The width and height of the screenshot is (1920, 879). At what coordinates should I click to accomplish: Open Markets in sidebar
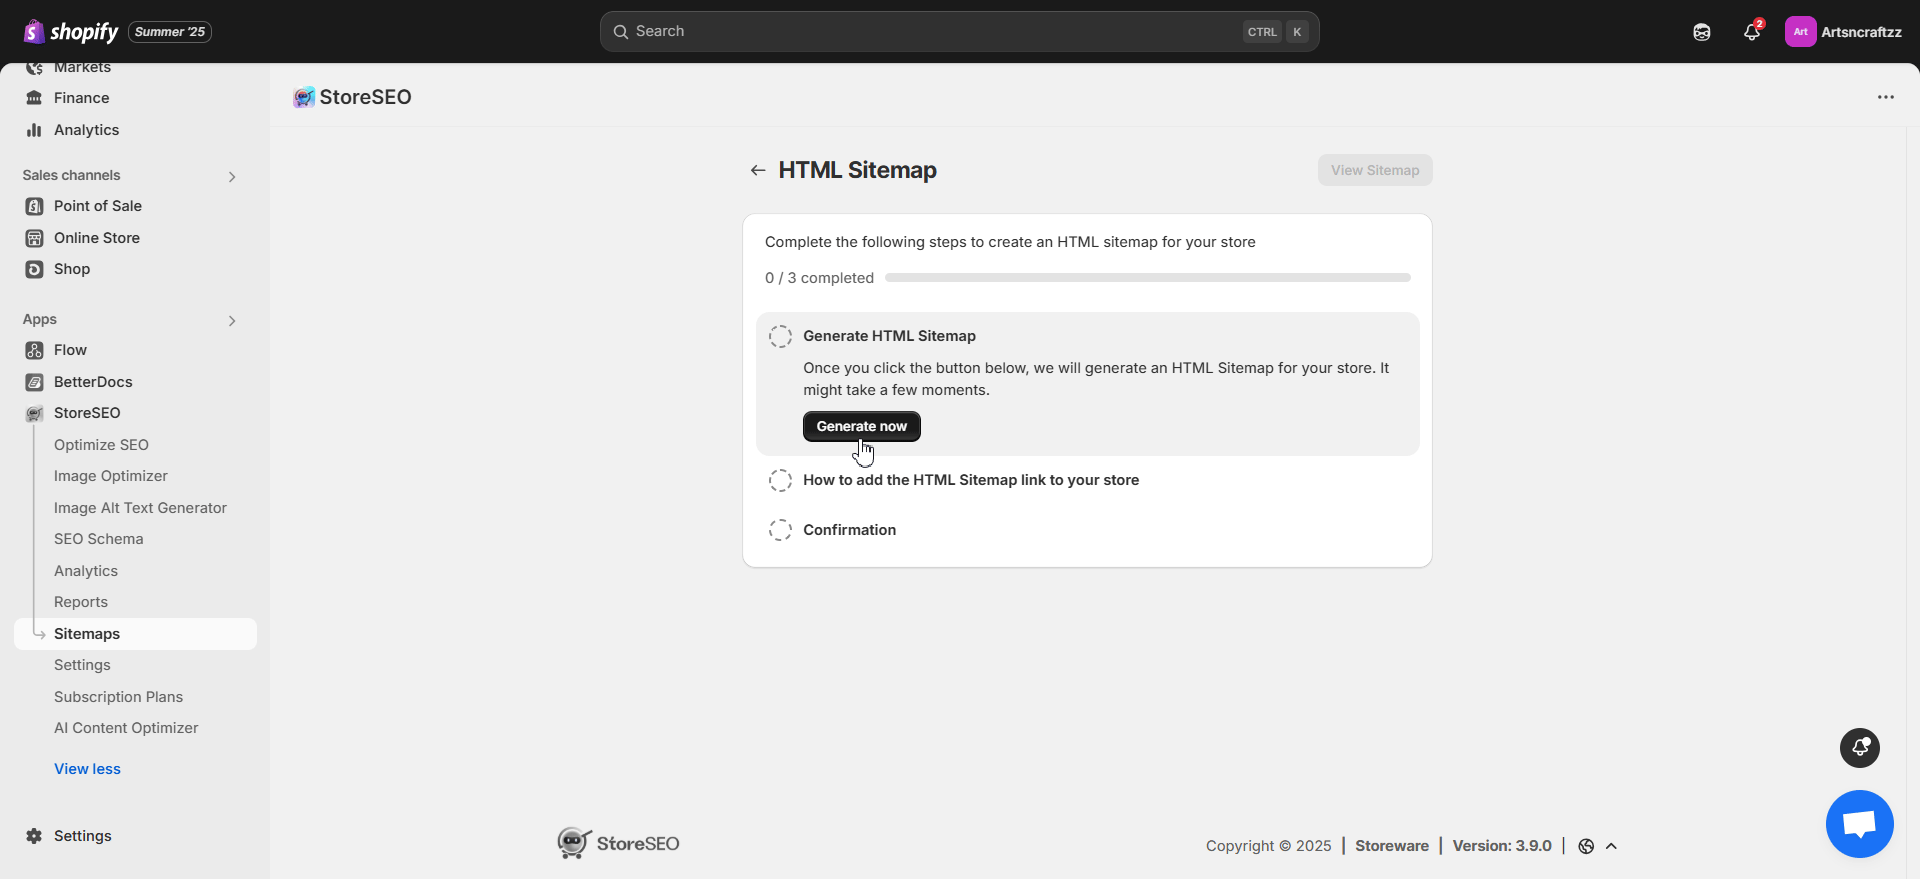82,67
